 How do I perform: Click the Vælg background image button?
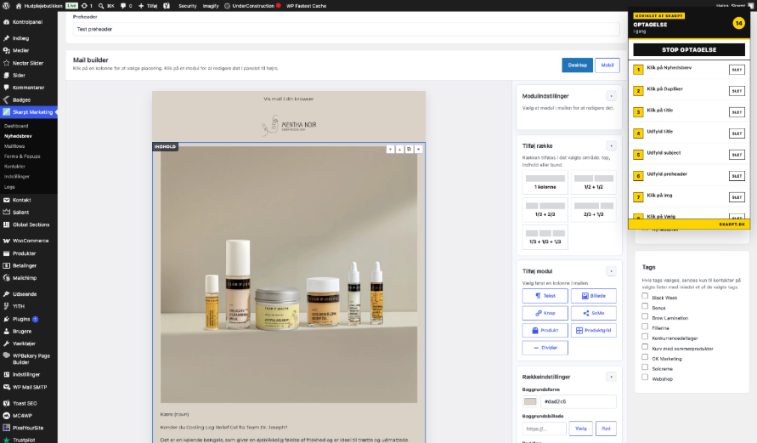point(581,429)
